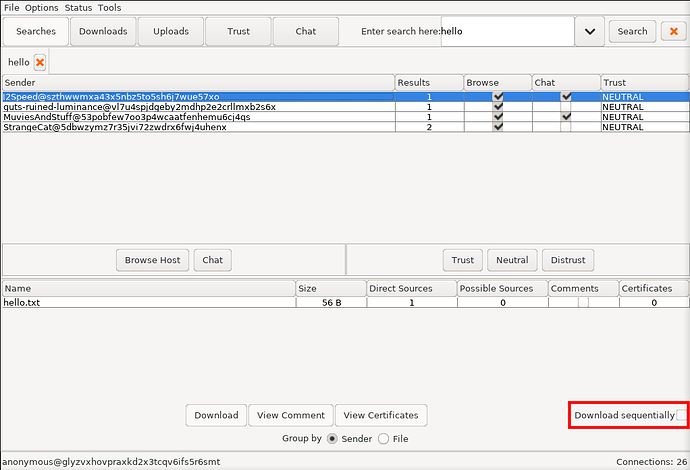
Task: Open the search history dropdown arrow
Action: 589,31
